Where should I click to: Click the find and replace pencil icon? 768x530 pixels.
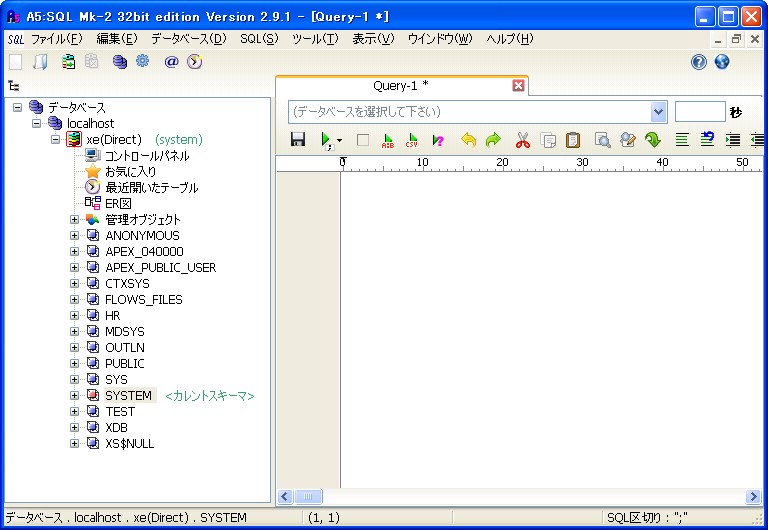pos(627,140)
